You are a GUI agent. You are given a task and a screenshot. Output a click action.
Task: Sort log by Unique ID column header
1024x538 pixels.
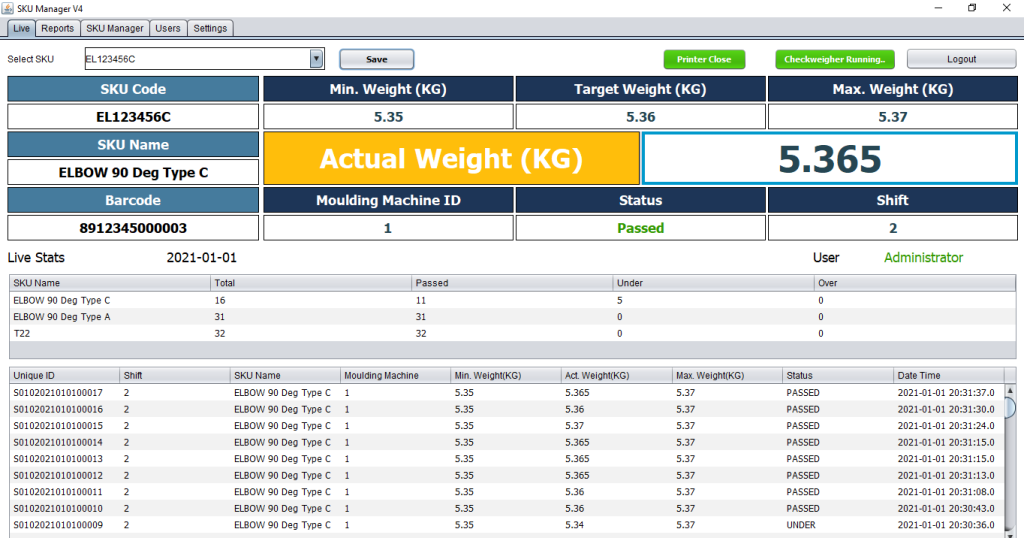(x=63, y=376)
